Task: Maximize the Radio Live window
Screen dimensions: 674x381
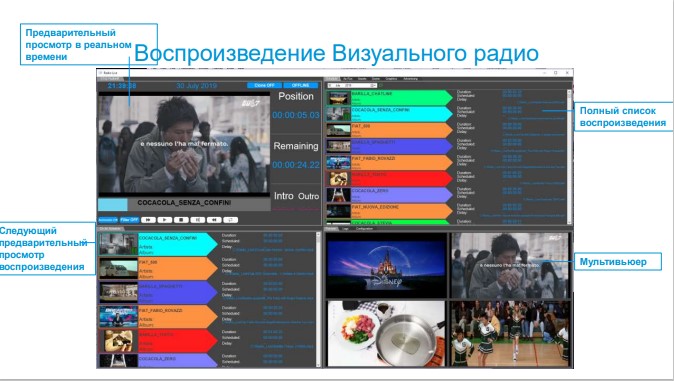Action: click(x=556, y=73)
